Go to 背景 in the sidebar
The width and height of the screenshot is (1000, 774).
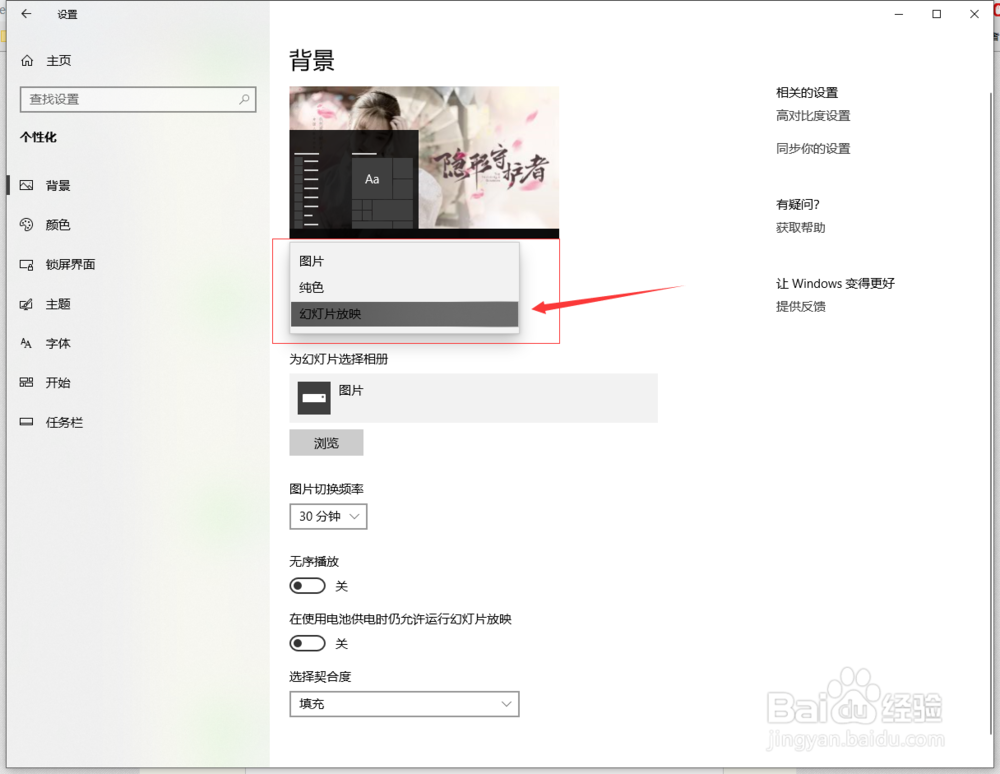[x=58, y=186]
